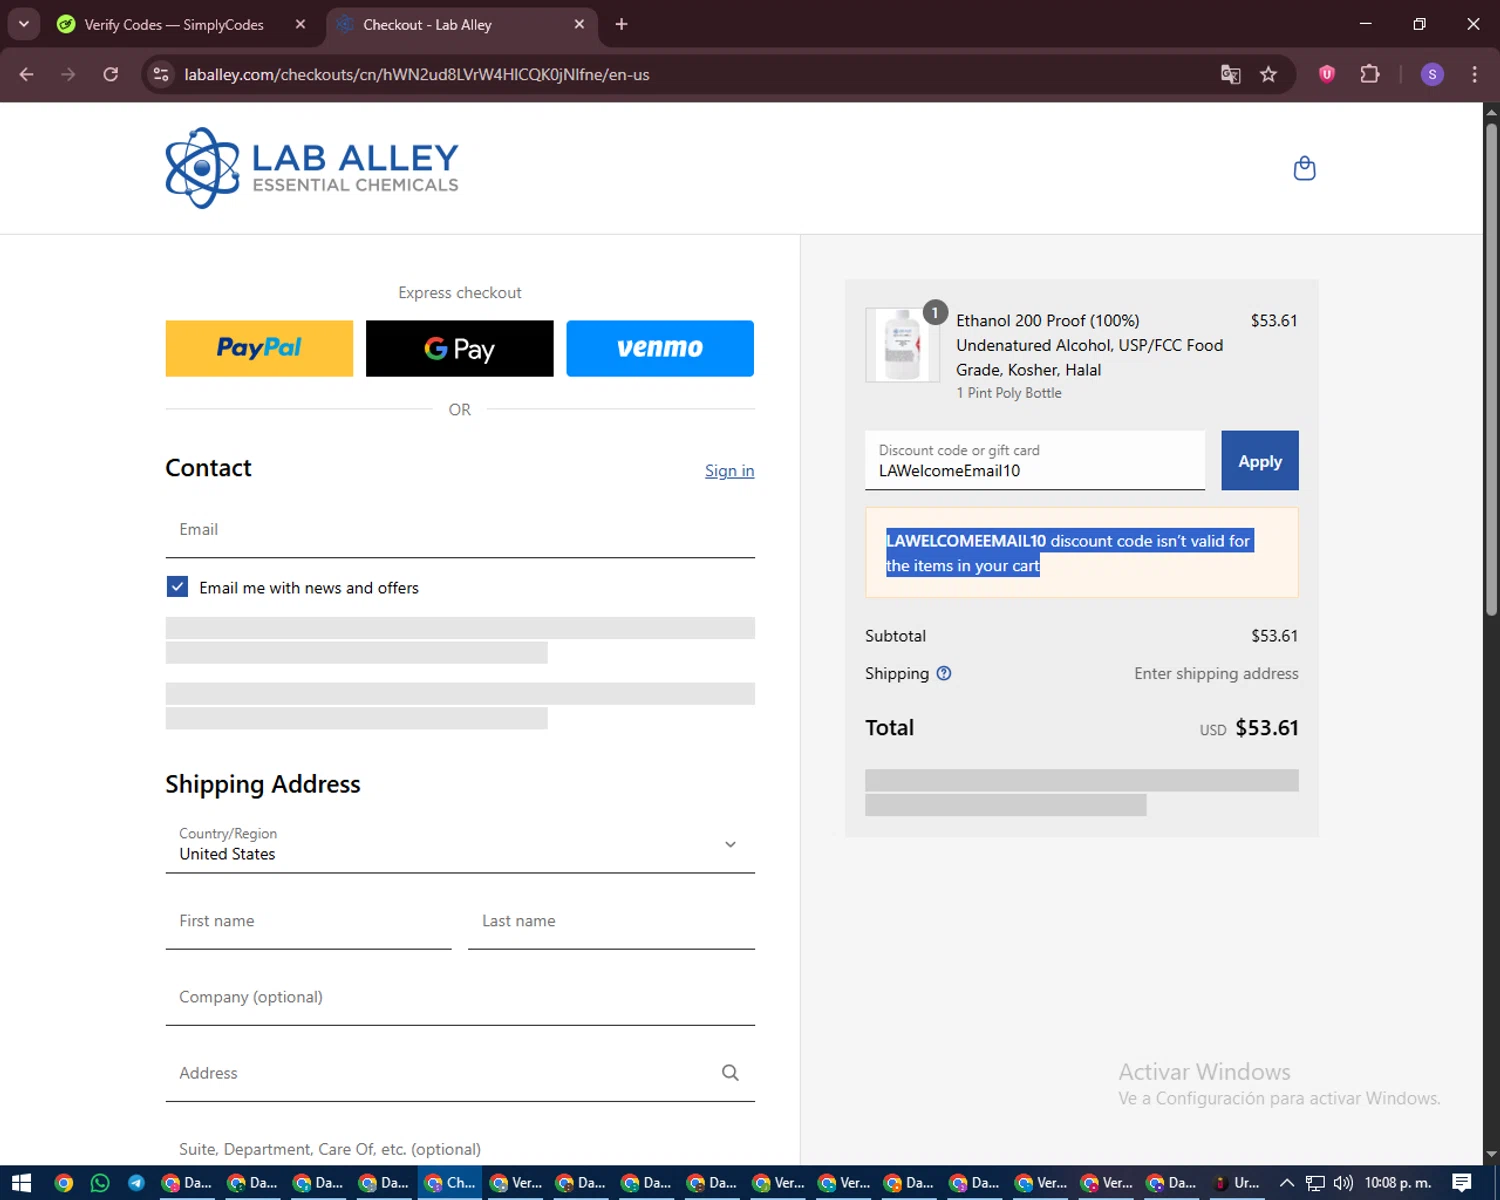Pay with Venmo
Screen dimensions: 1500x1200
coord(660,348)
